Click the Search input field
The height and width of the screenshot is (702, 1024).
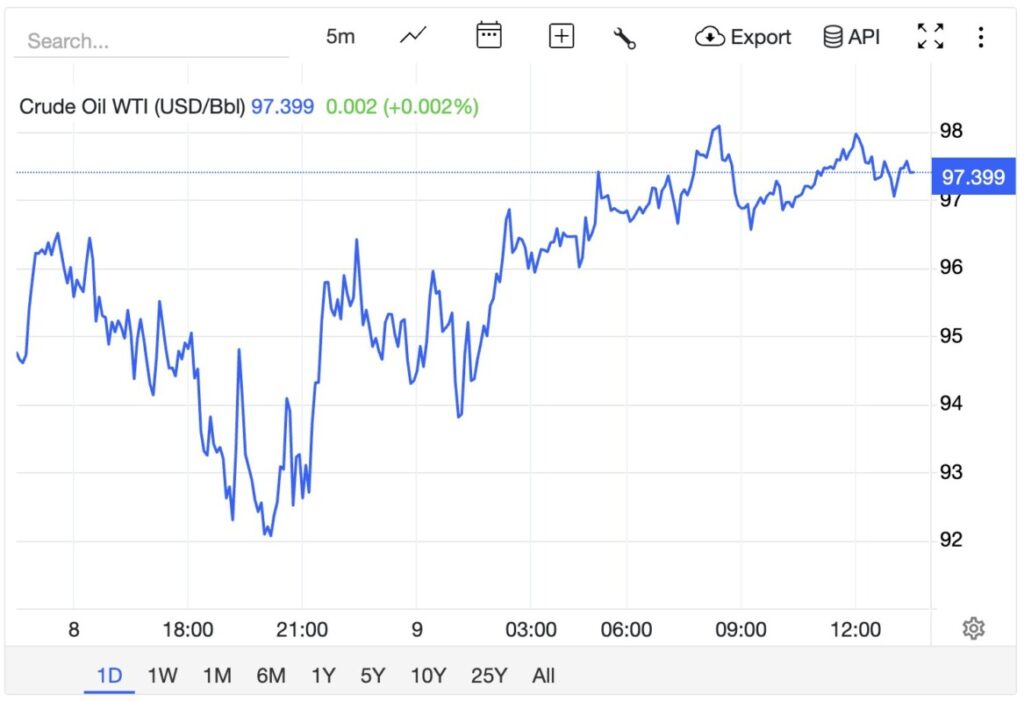(x=150, y=41)
